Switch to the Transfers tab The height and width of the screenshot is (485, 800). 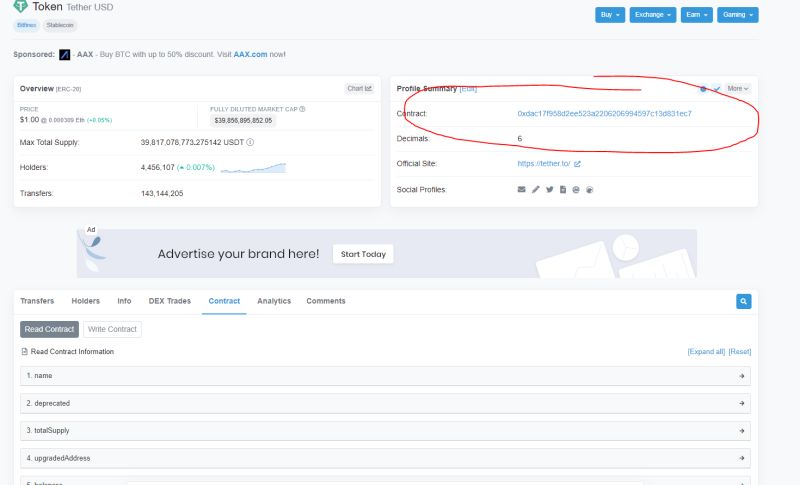[x=37, y=301]
